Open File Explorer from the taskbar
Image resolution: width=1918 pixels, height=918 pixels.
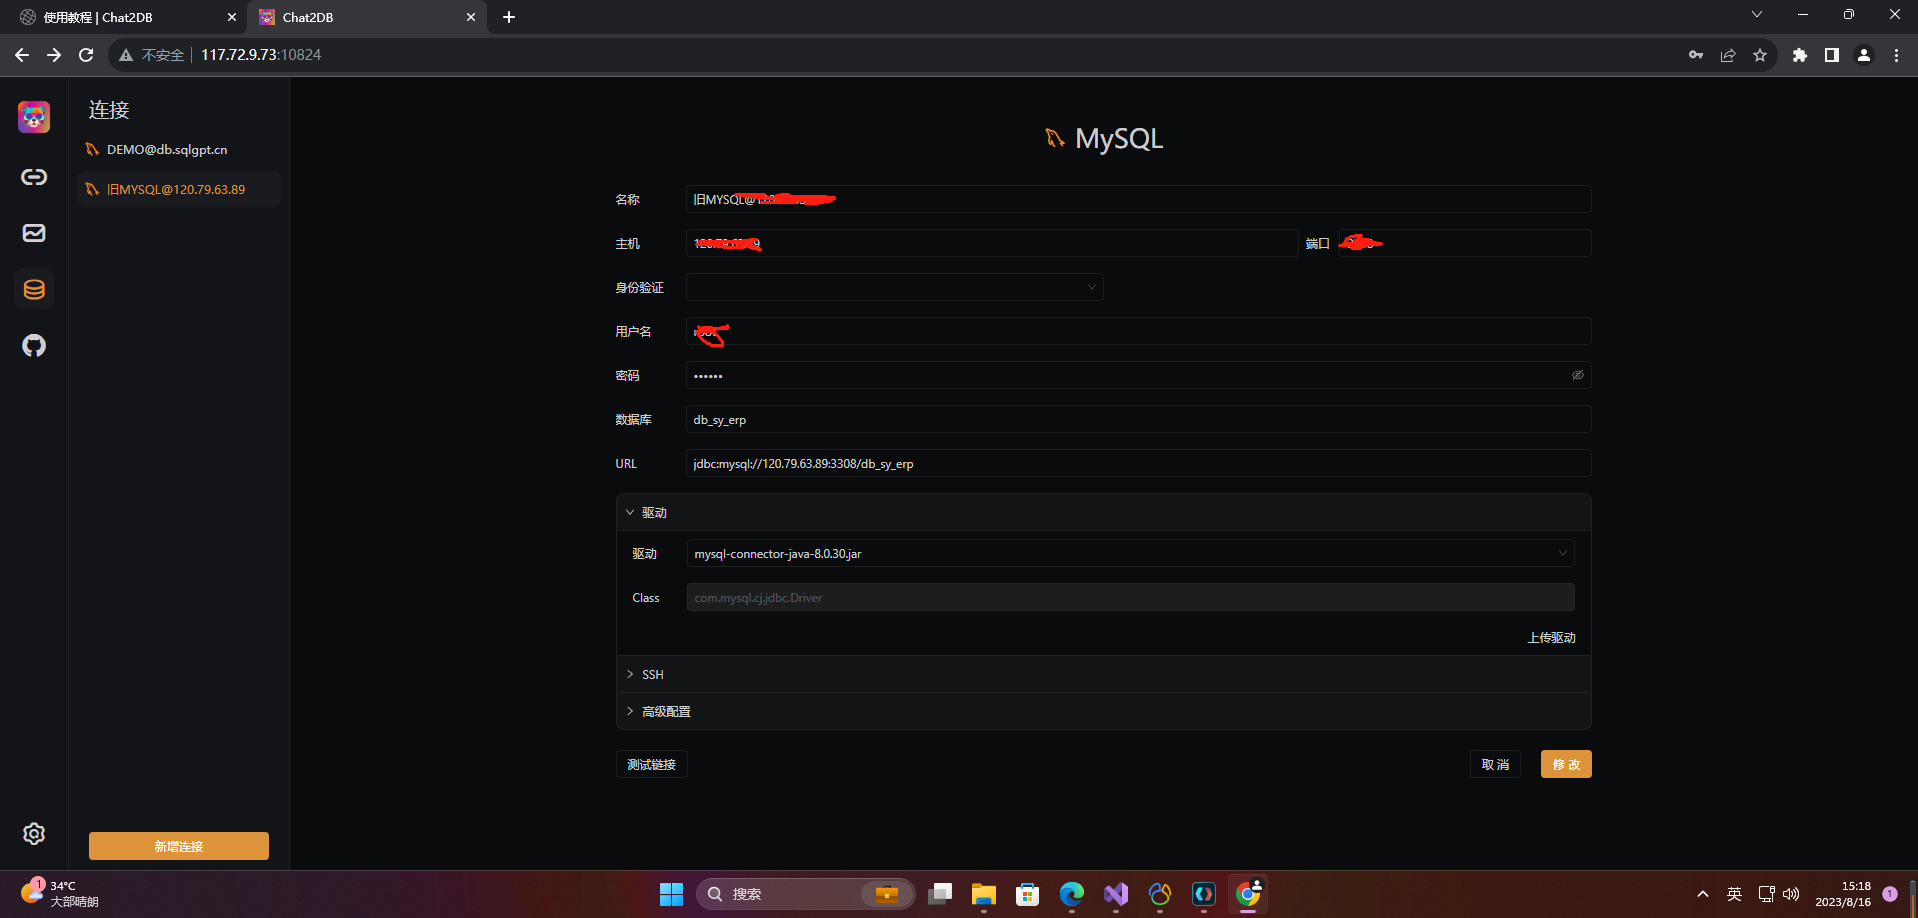click(x=983, y=894)
